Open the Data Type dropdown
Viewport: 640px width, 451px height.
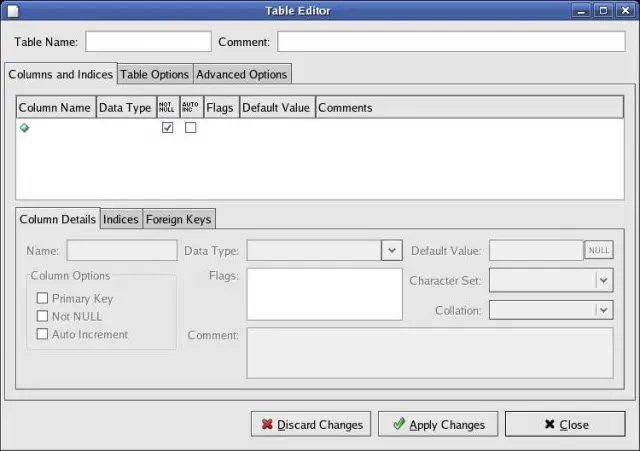(x=392, y=250)
